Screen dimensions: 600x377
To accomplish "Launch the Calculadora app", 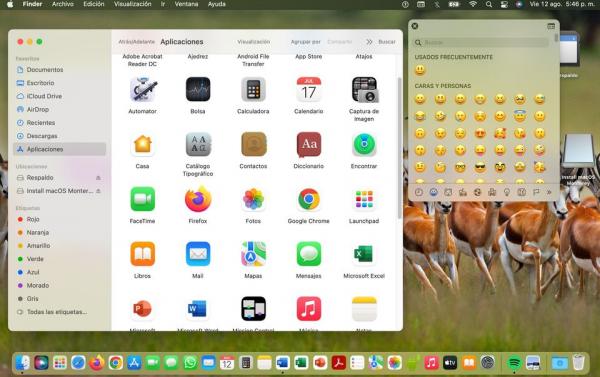I will [x=253, y=90].
